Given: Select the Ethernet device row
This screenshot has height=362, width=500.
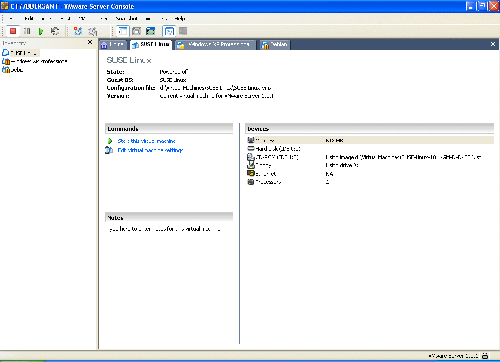Looking at the screenshot, I should [x=370, y=174].
